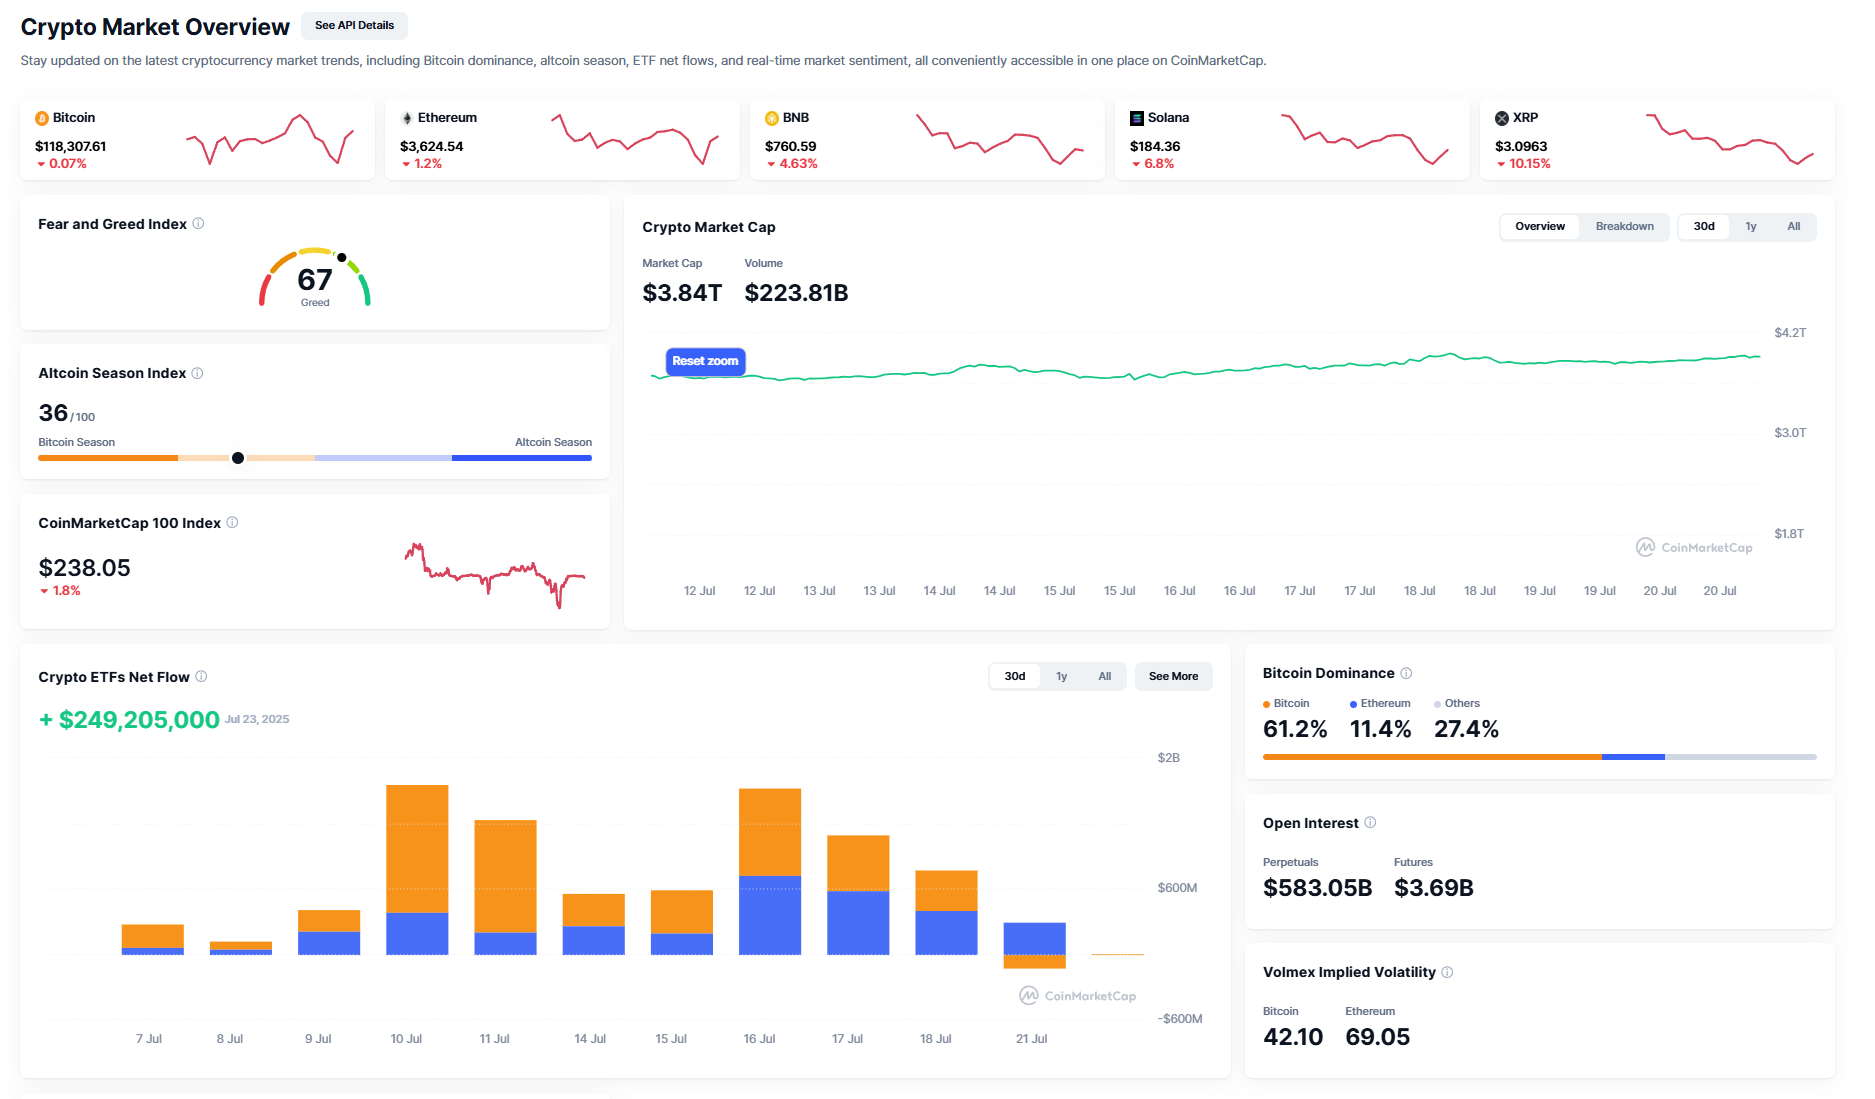Screen dimensions: 1875x1099
Task: Click Bitcoin legend in Bitcoin Dominance
Action: click(1286, 703)
